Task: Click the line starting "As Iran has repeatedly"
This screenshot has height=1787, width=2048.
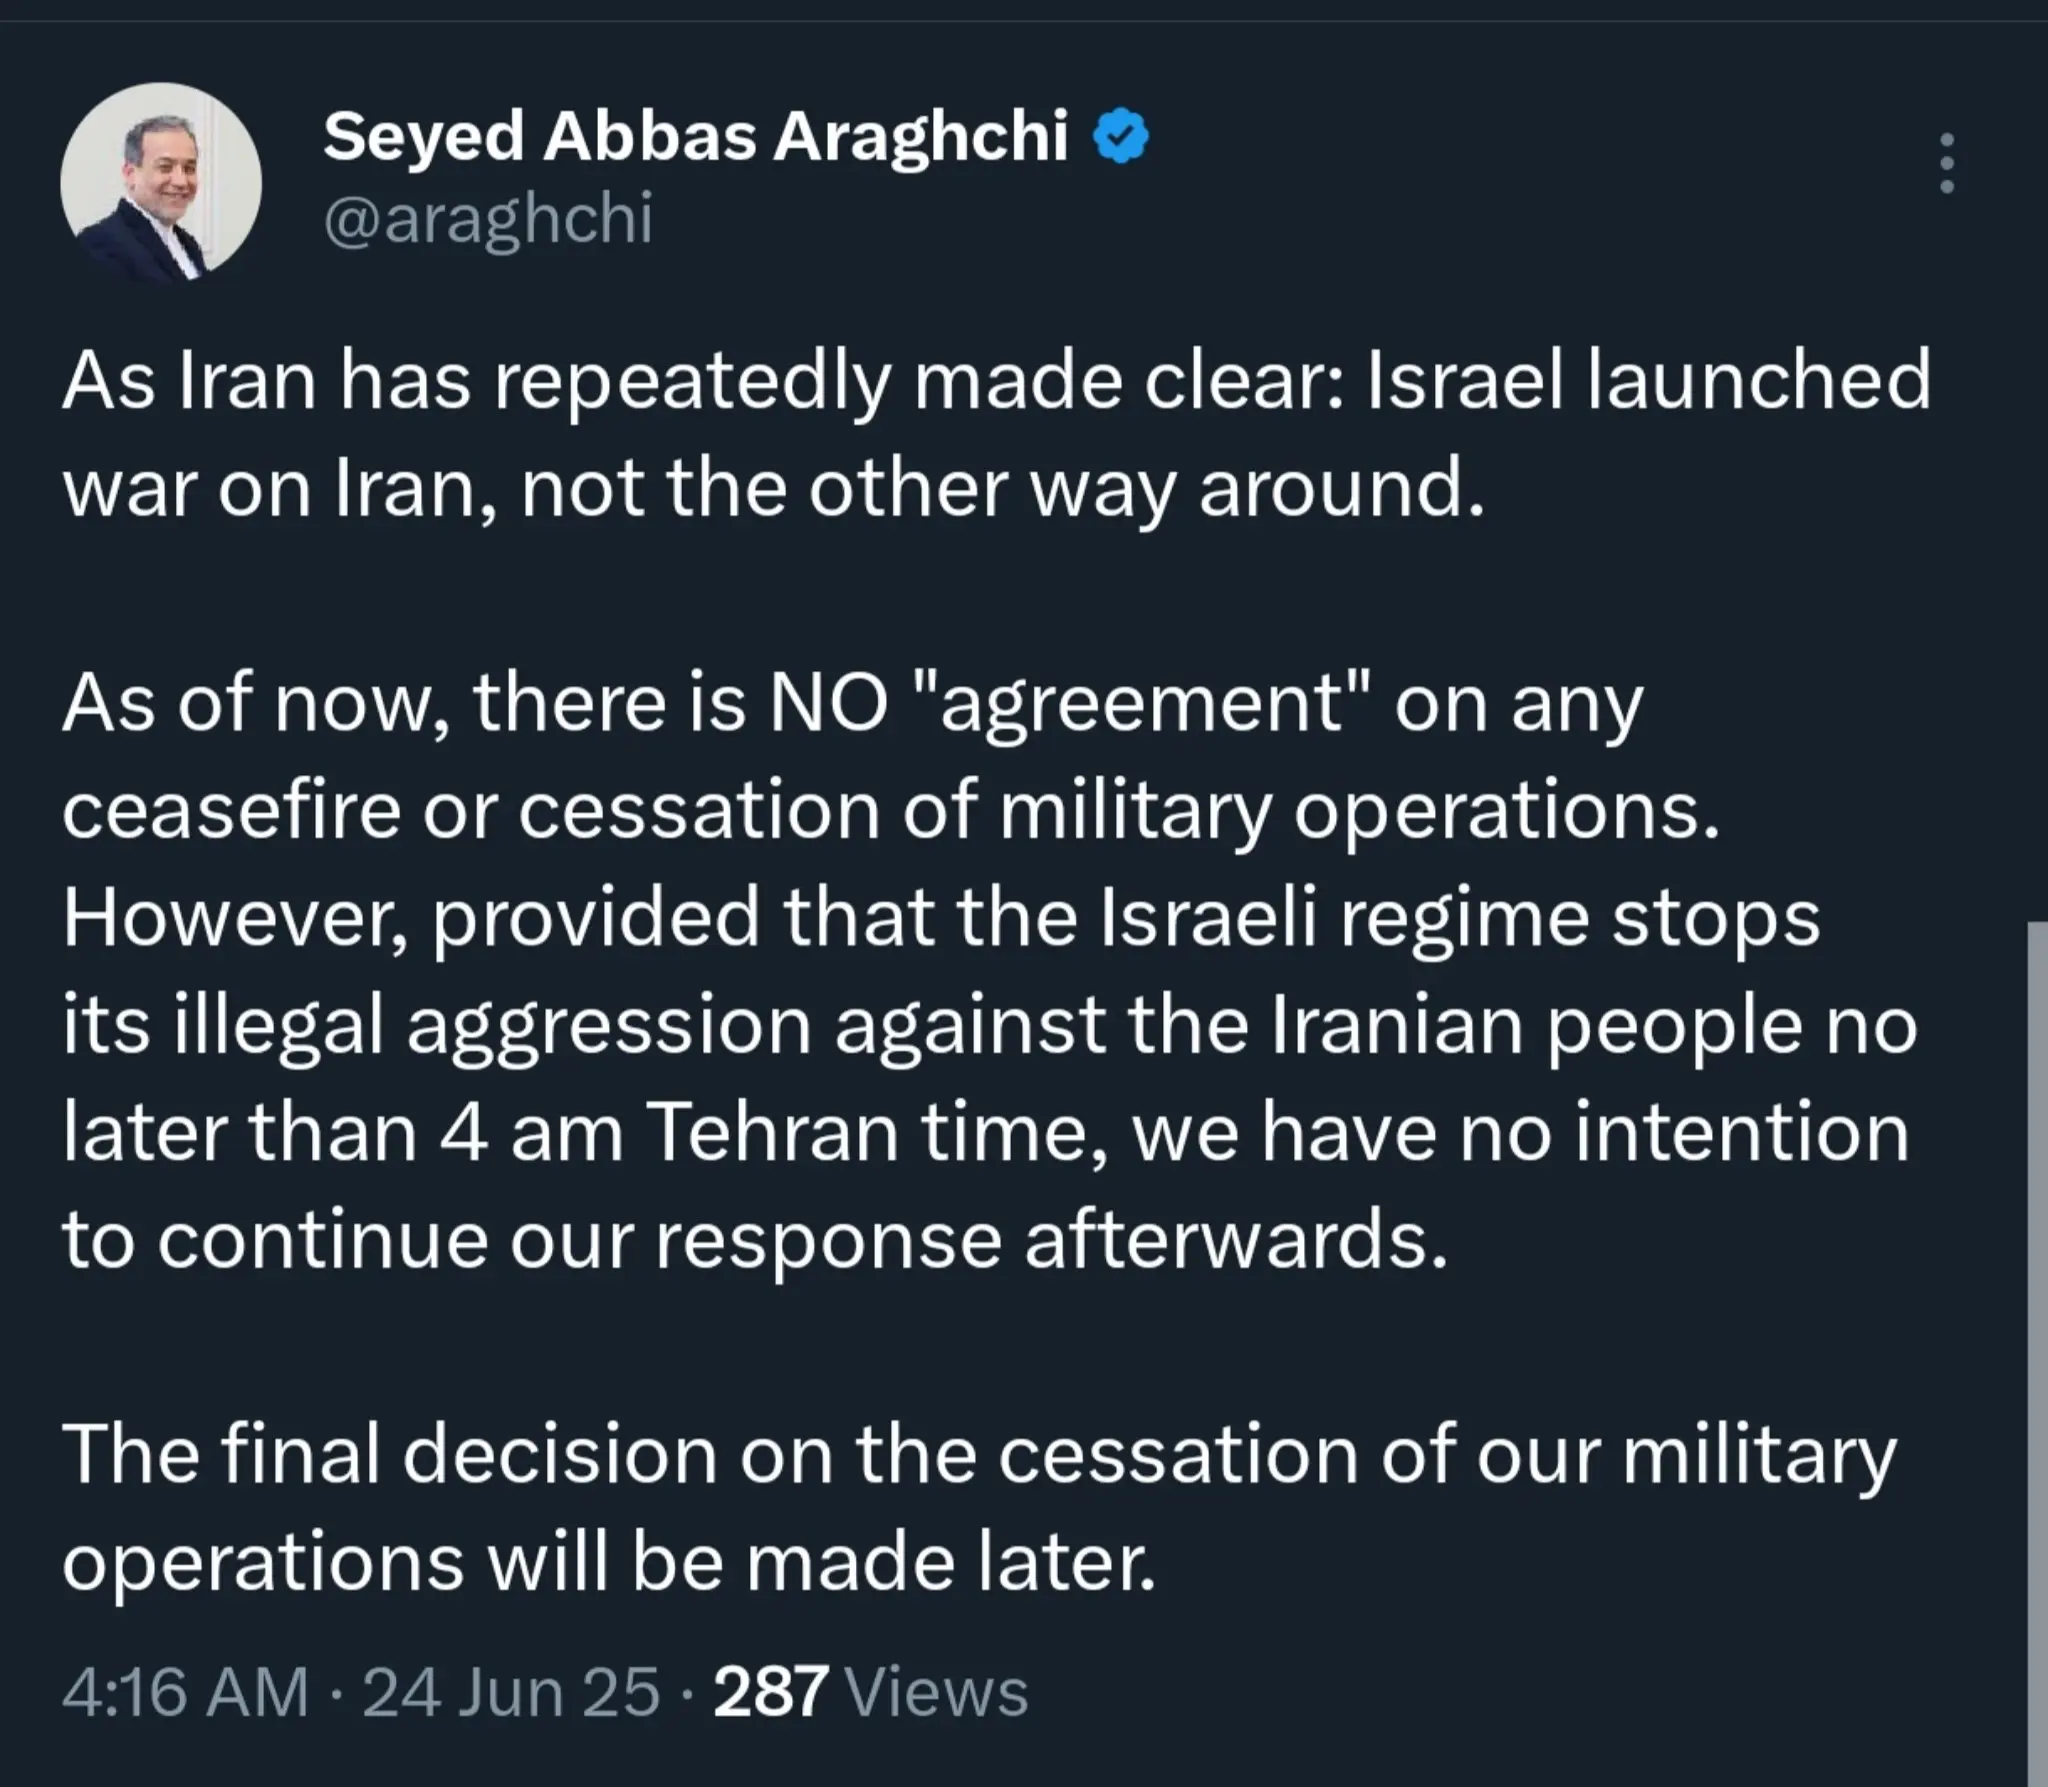Action: 996,381
